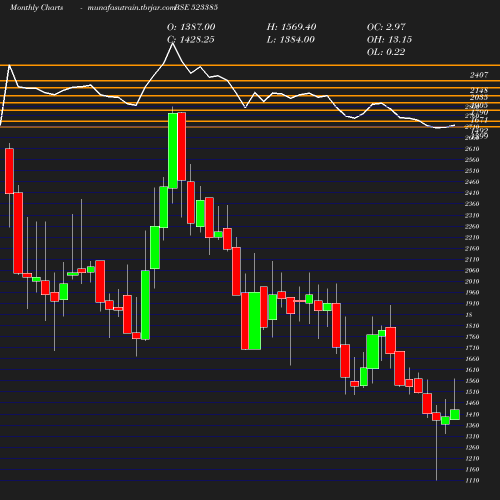Click the 1110 price axis label
Viewport: 500px width, 500px height.
tap(472, 480)
